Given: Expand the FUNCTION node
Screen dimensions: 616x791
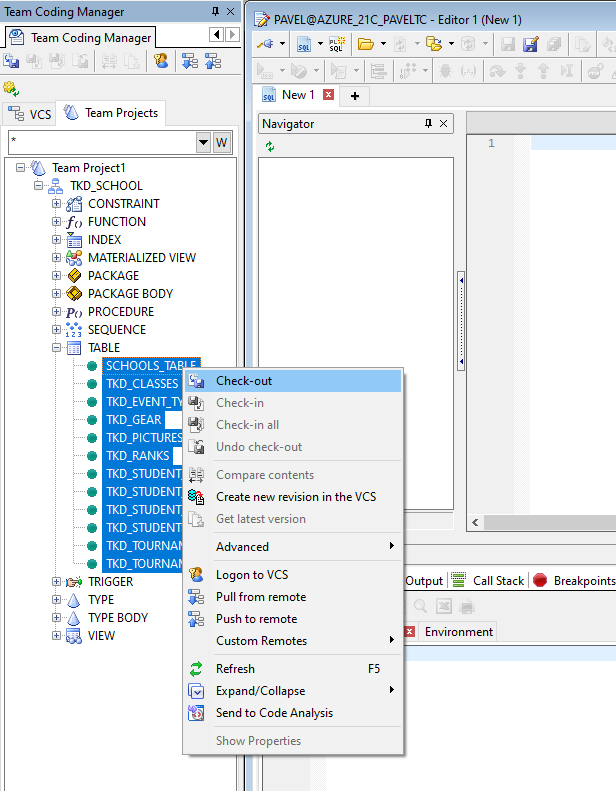Looking at the screenshot, I should (x=57, y=221).
